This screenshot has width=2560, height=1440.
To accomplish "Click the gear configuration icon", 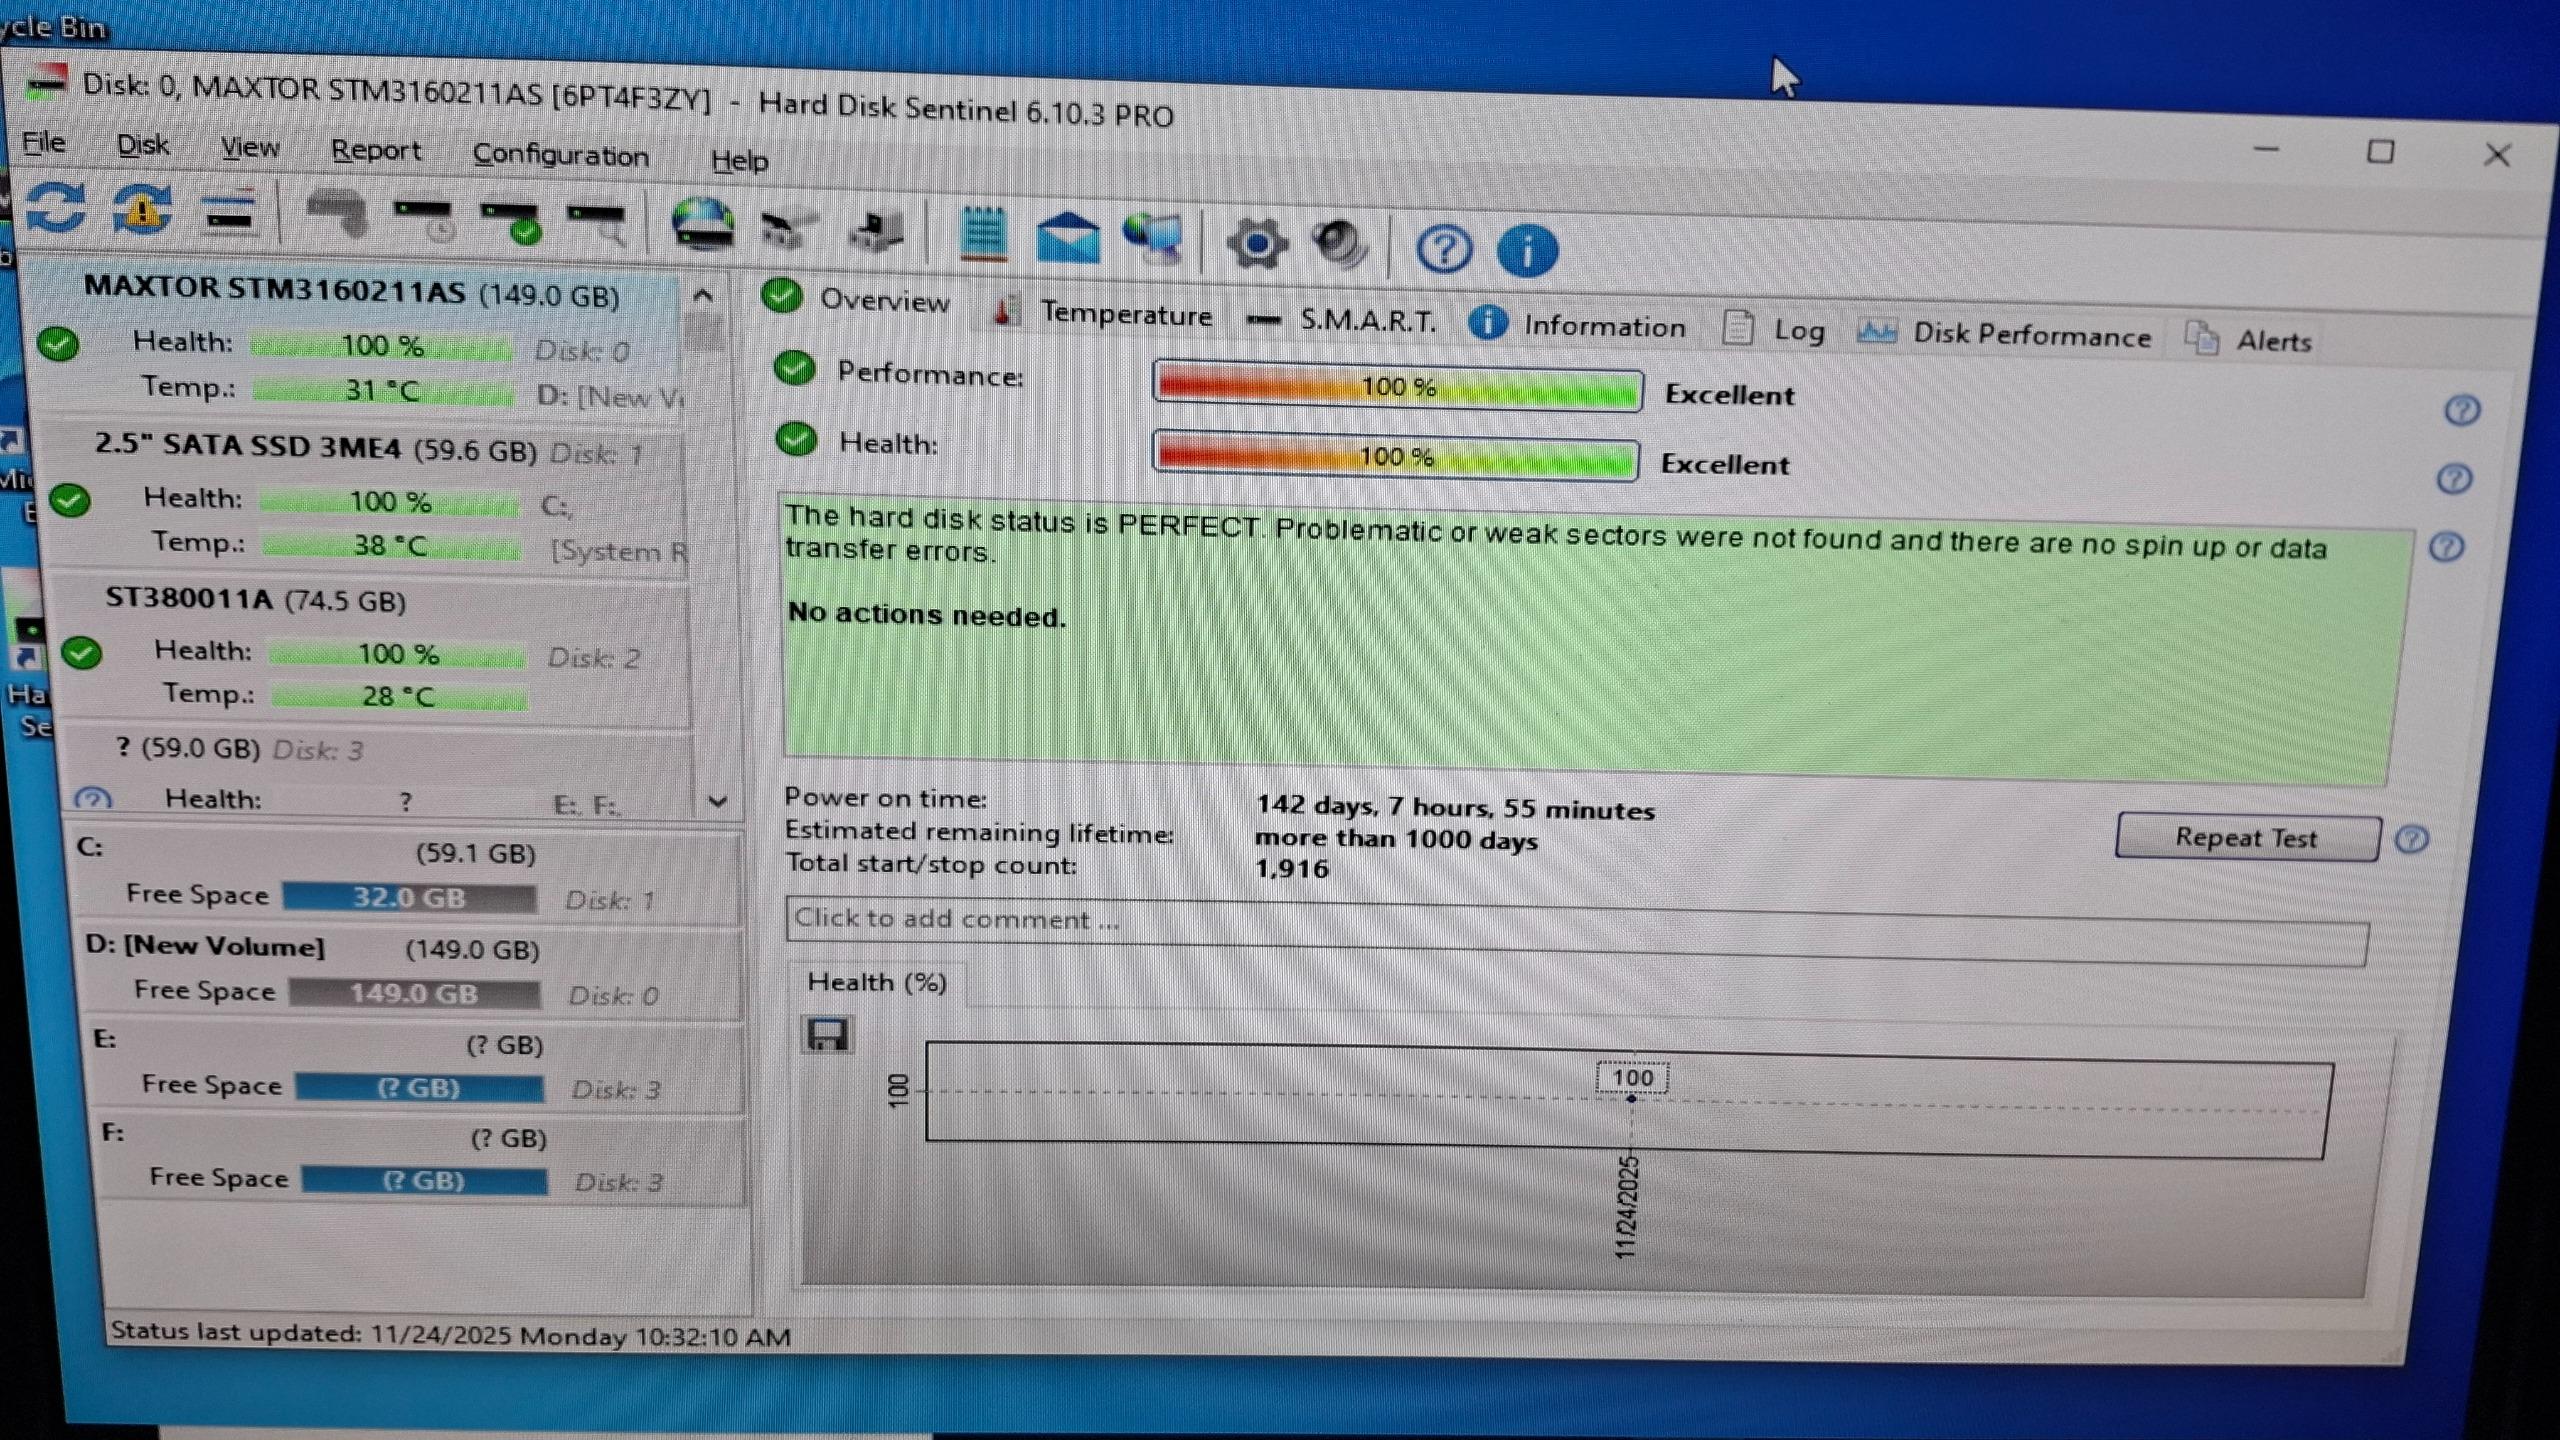I will pyautogui.click(x=1256, y=244).
